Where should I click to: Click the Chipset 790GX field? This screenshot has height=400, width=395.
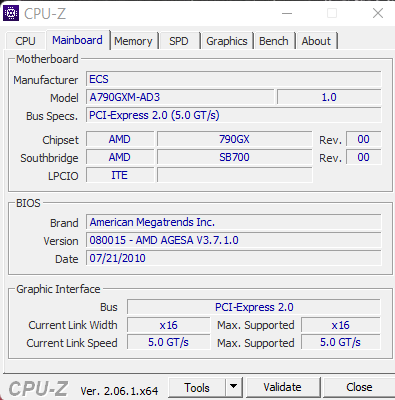234,139
